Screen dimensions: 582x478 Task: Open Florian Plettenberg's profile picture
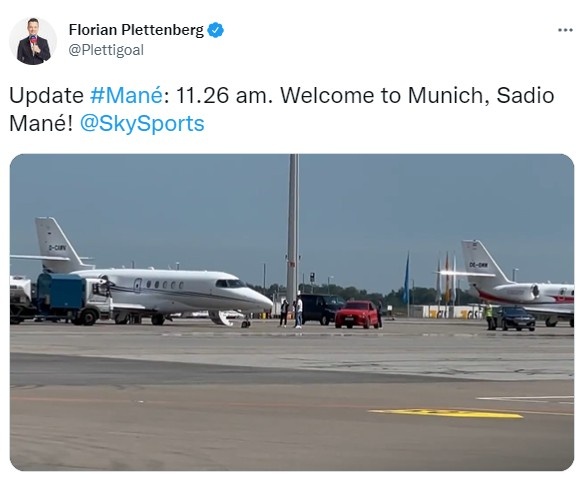click(x=33, y=41)
